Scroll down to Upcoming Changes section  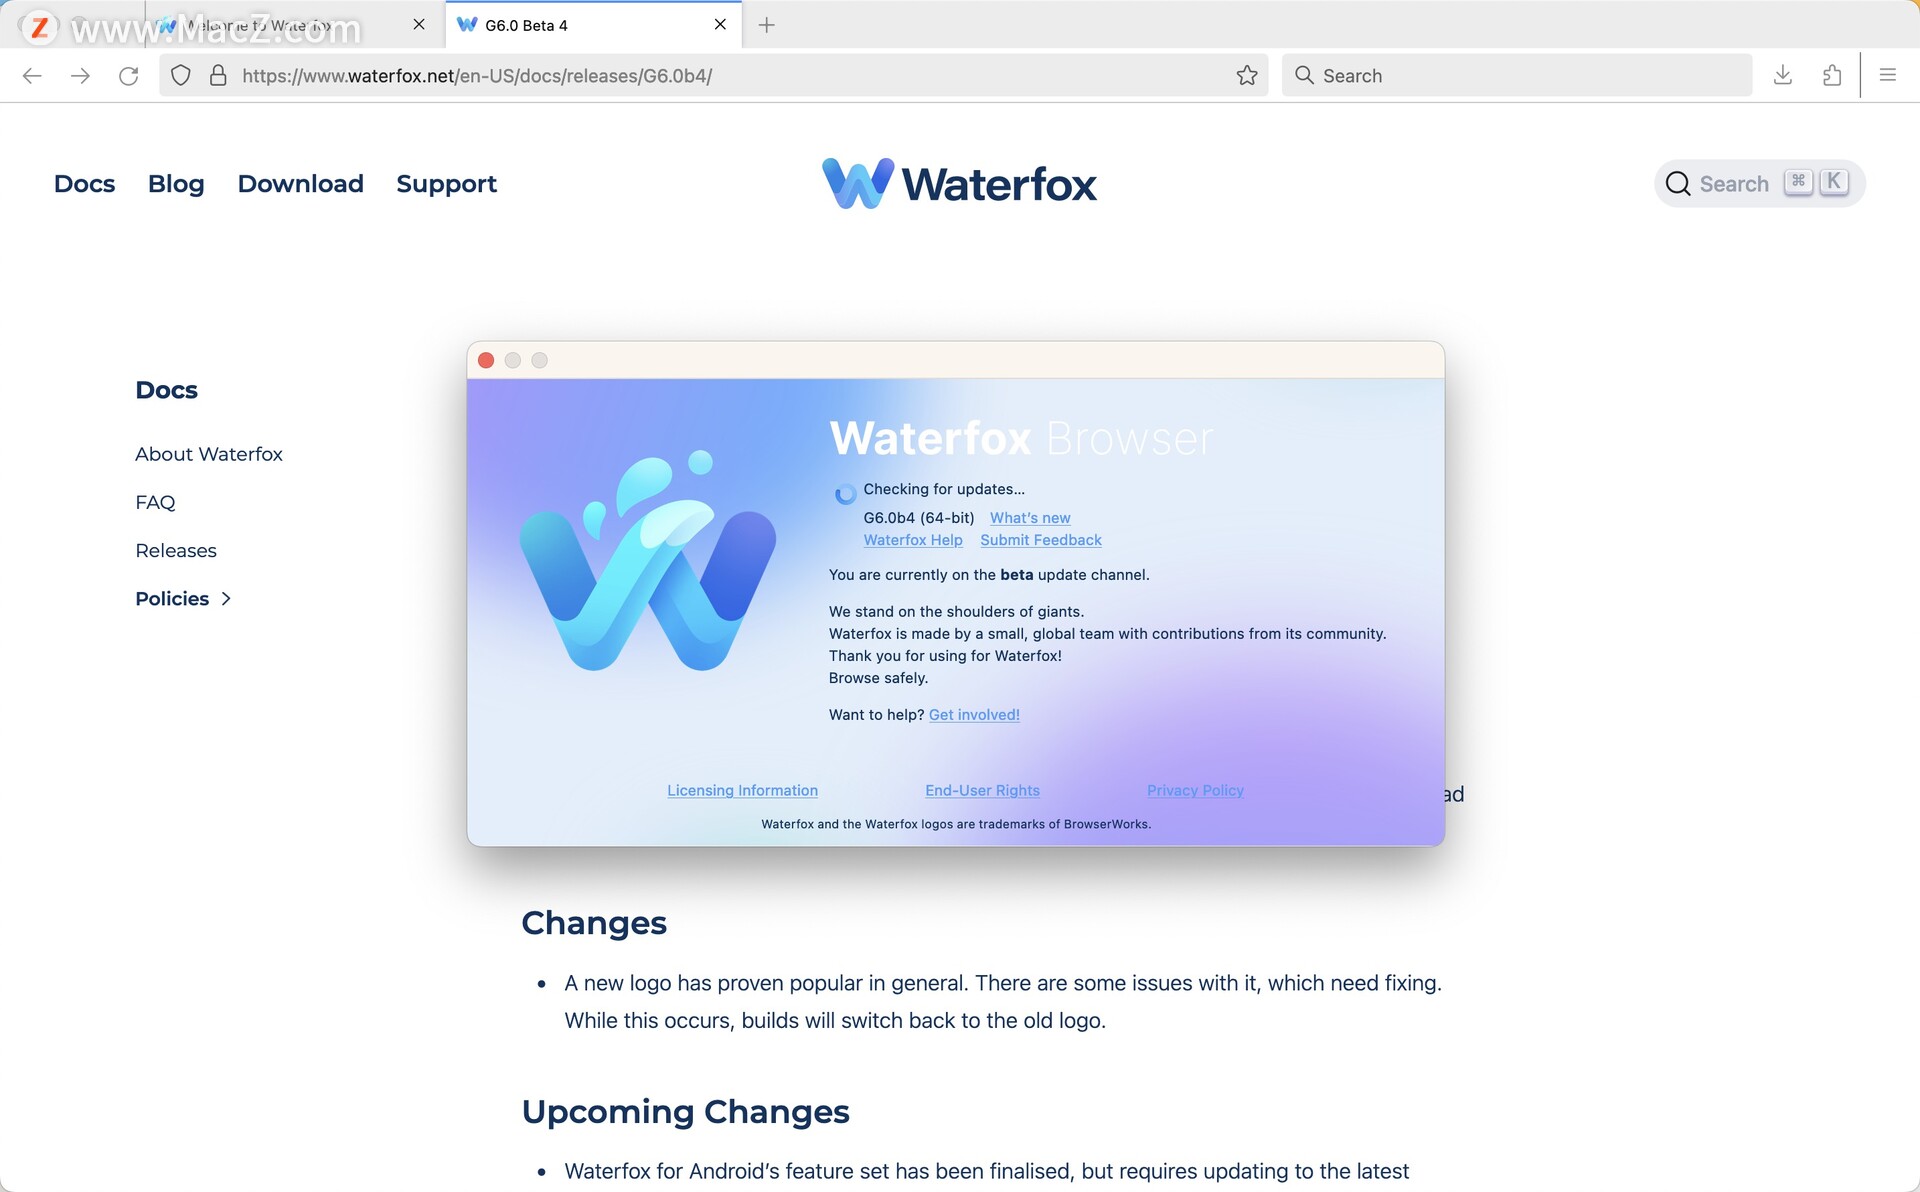(685, 1111)
